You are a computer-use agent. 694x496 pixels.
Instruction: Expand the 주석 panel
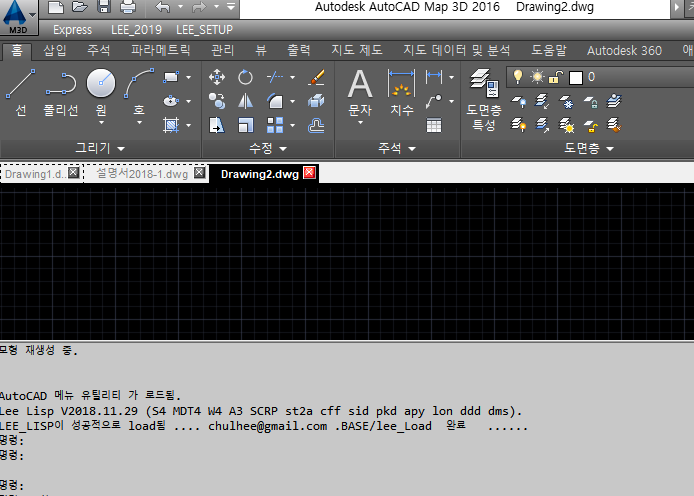tap(397, 148)
